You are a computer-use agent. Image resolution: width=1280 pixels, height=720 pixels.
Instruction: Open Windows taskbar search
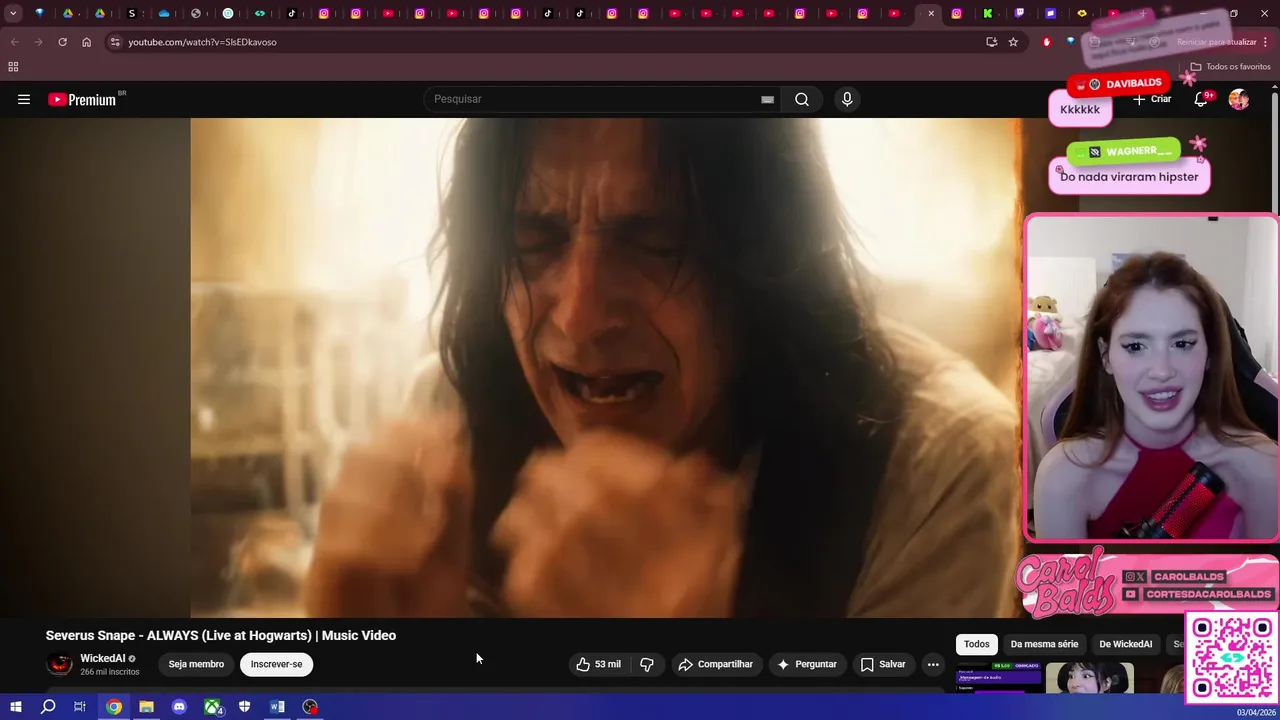[48, 707]
